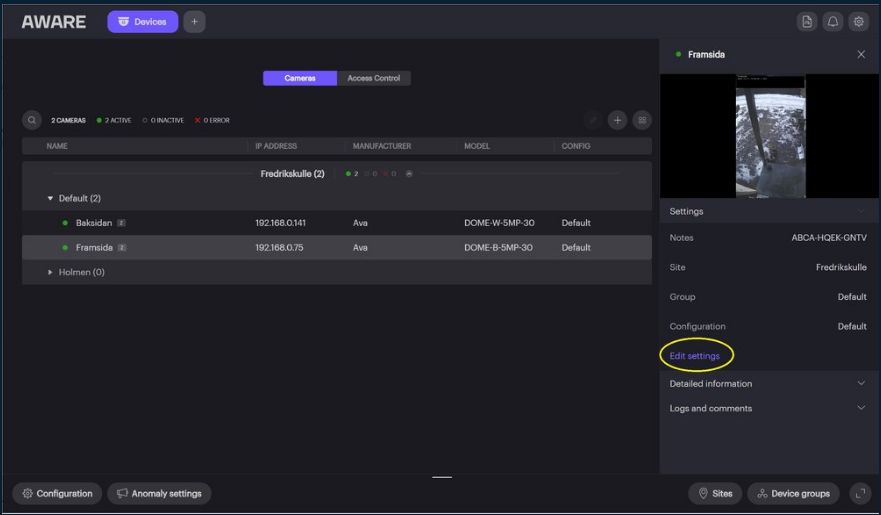Open global settings gear icon

click(859, 22)
